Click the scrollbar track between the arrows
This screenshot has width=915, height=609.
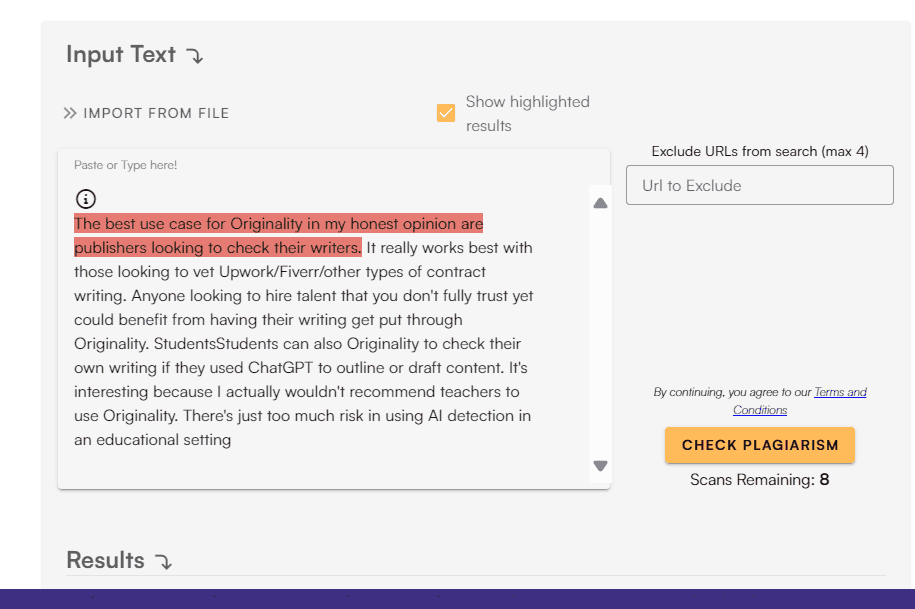pos(600,330)
